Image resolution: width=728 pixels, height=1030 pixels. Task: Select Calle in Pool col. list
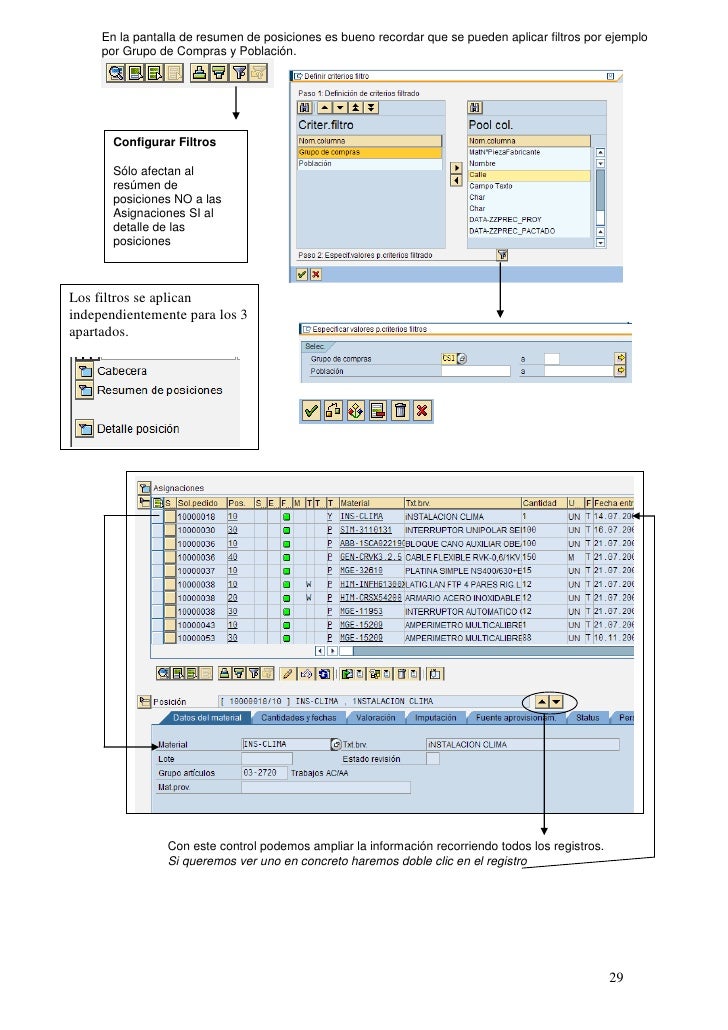[x=529, y=175]
